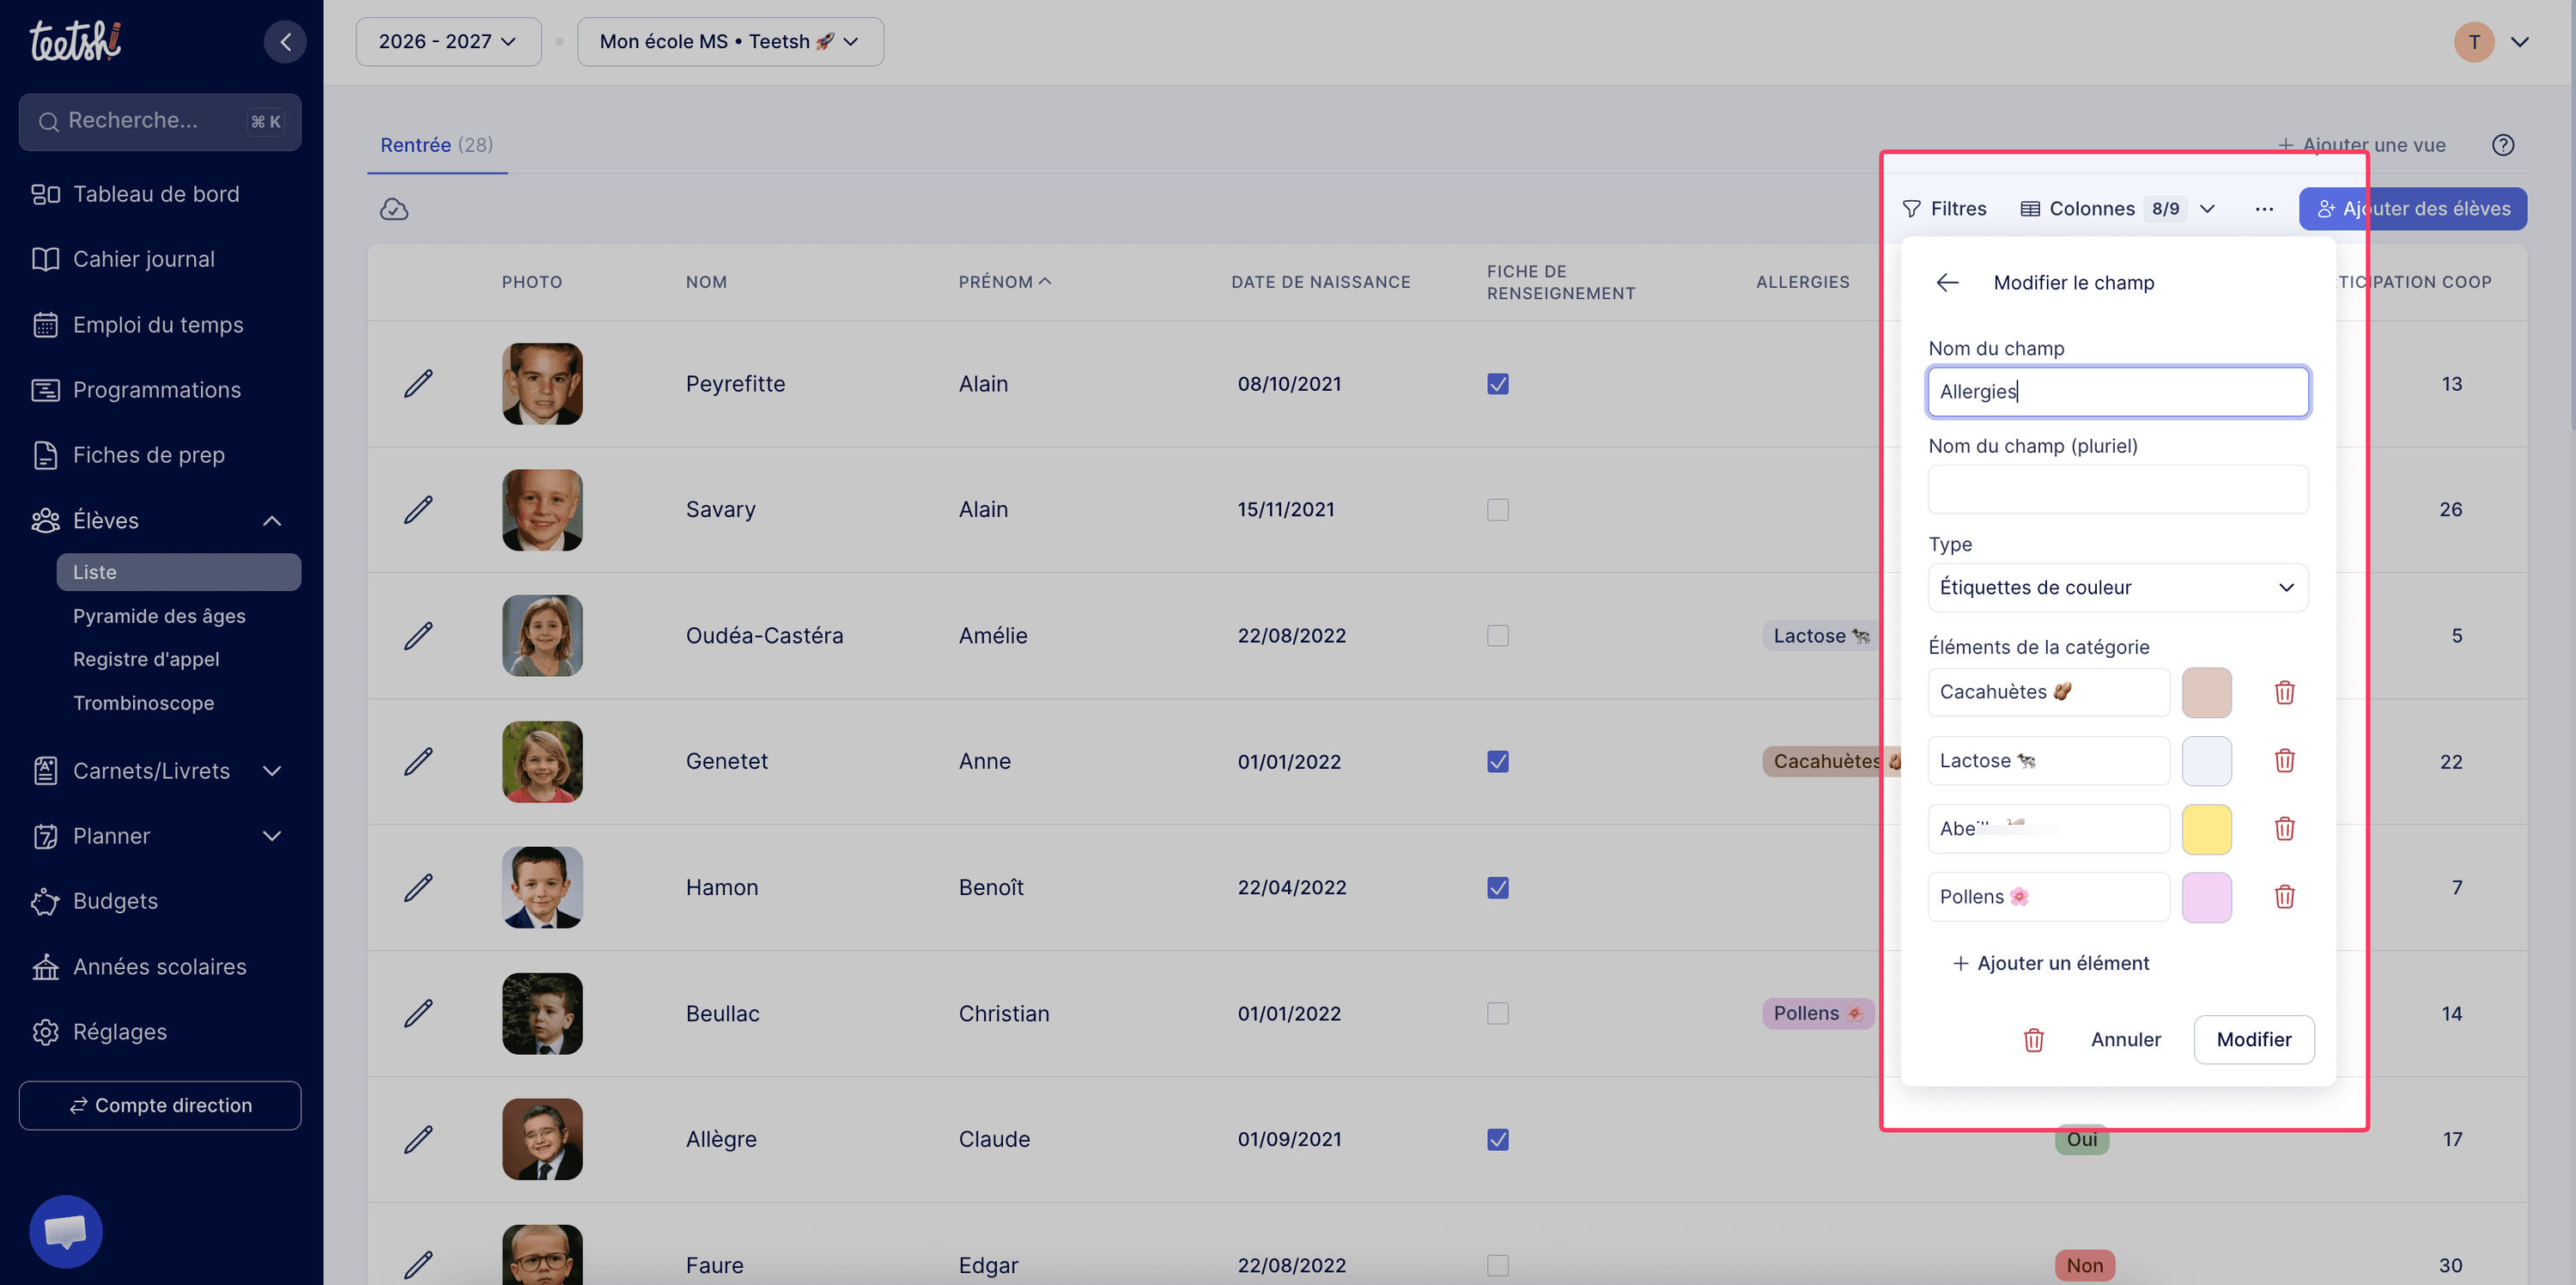Sort by the PRÉNOM column header
This screenshot has height=1285, width=2576.
[1004, 283]
